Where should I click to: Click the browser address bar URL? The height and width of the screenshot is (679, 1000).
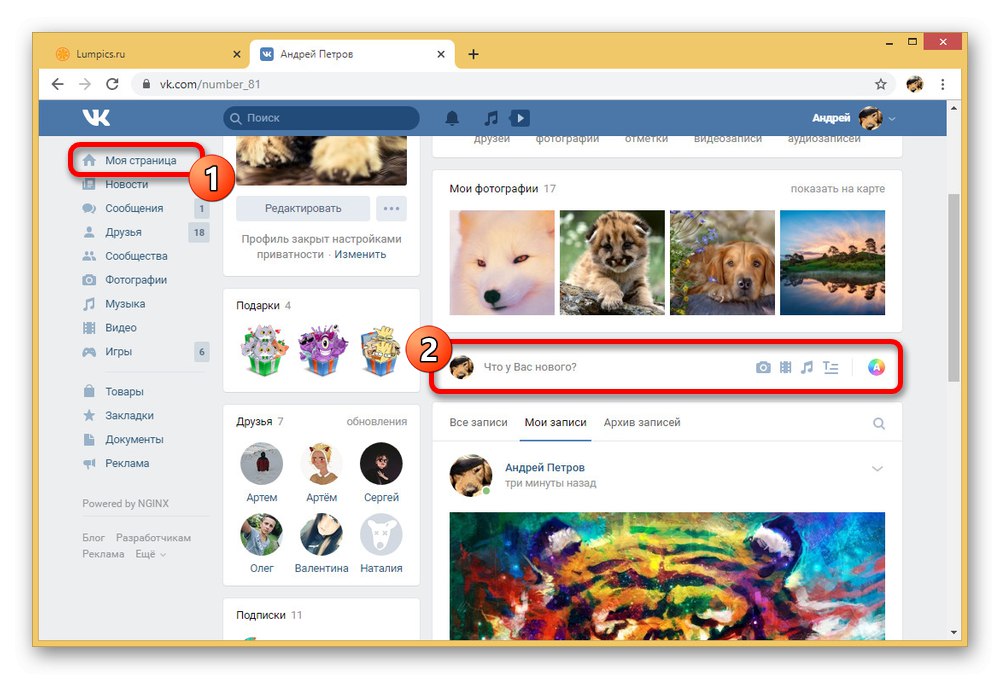click(210, 84)
